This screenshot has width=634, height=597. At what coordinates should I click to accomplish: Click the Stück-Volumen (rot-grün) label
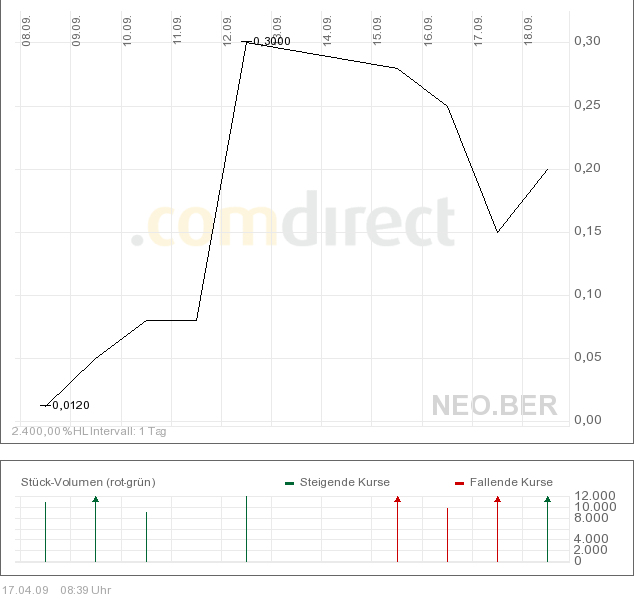tap(88, 482)
